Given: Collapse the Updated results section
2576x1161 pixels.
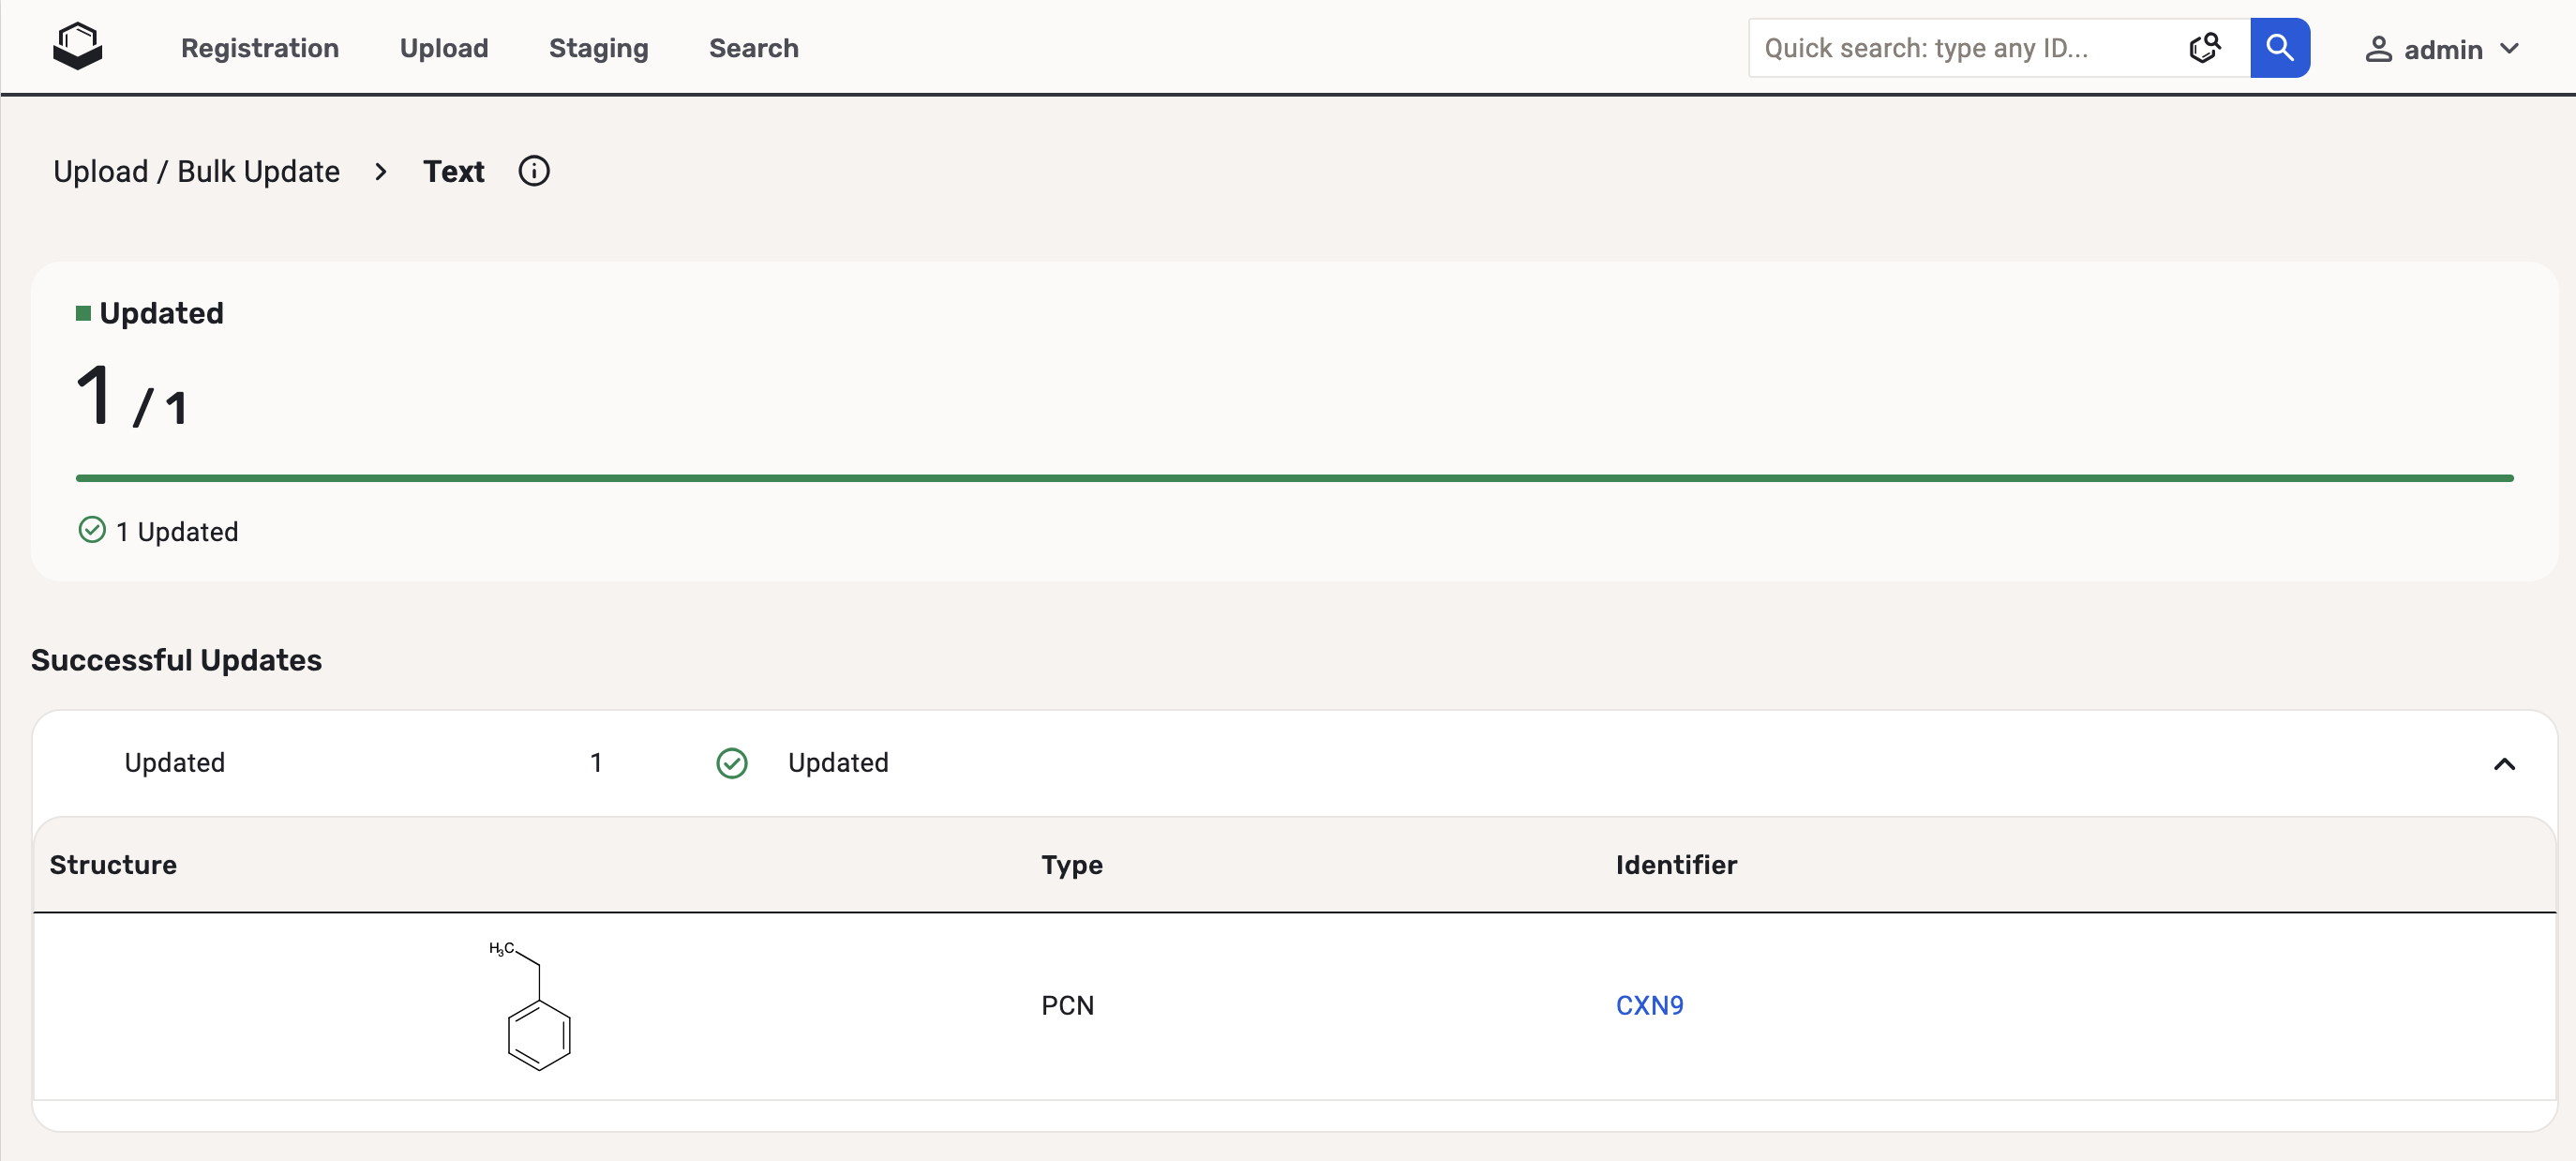Looking at the screenshot, I should tap(2503, 764).
